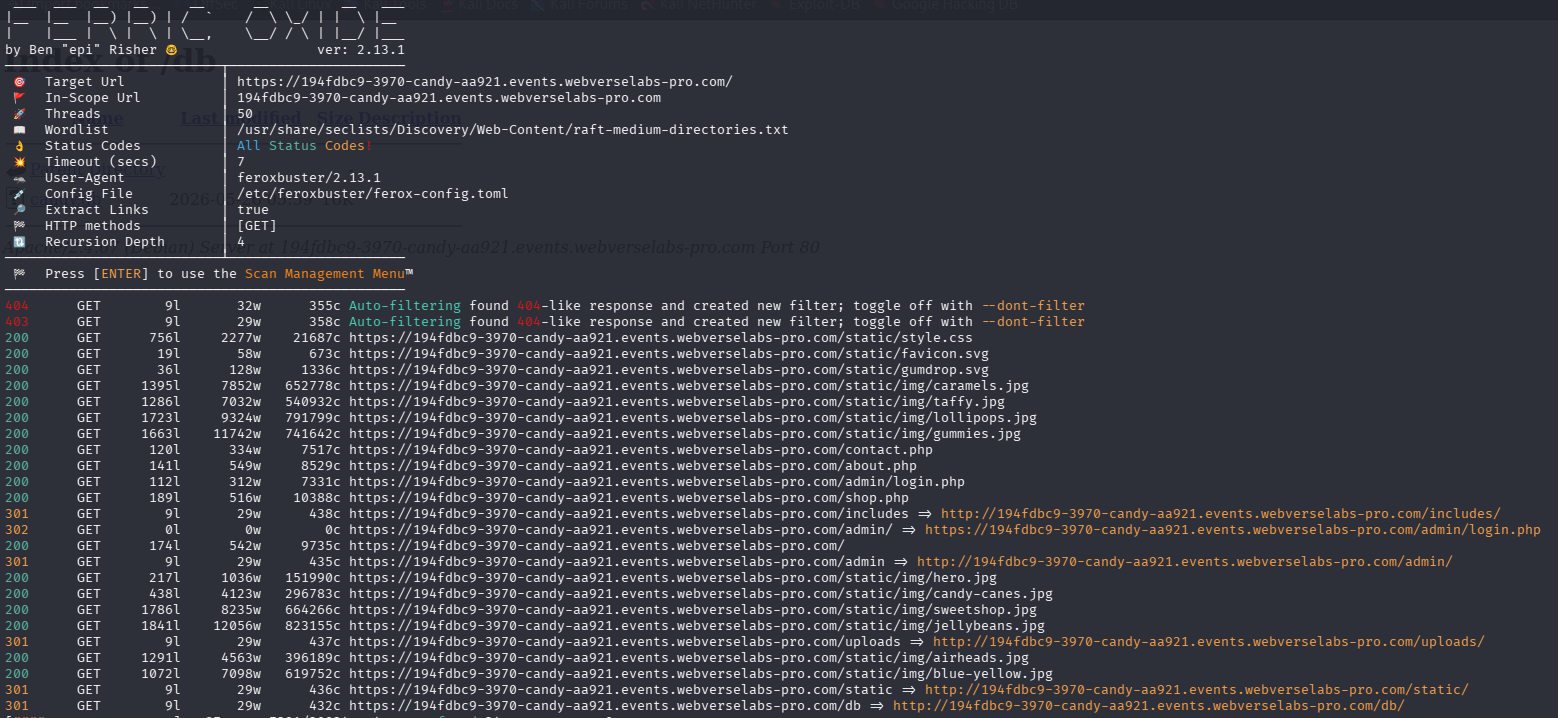Click the /static/style.css result URL
This screenshot has height=718, width=1558.
(x=661, y=338)
